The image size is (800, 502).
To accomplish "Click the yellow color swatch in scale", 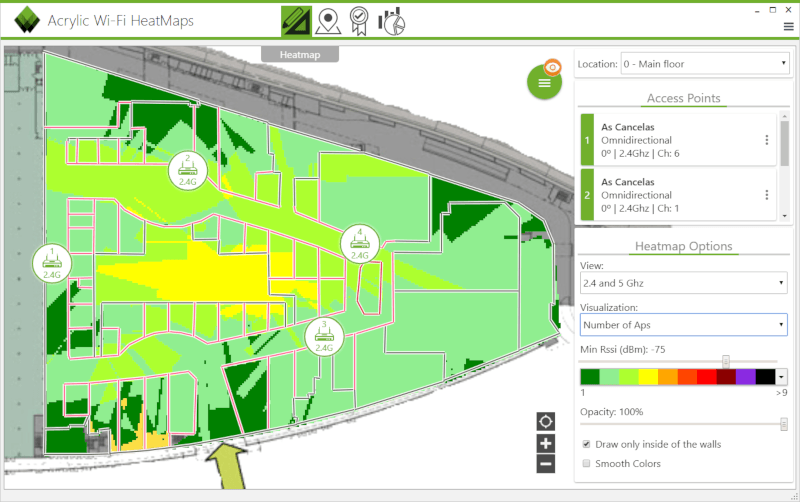I will click(648, 377).
